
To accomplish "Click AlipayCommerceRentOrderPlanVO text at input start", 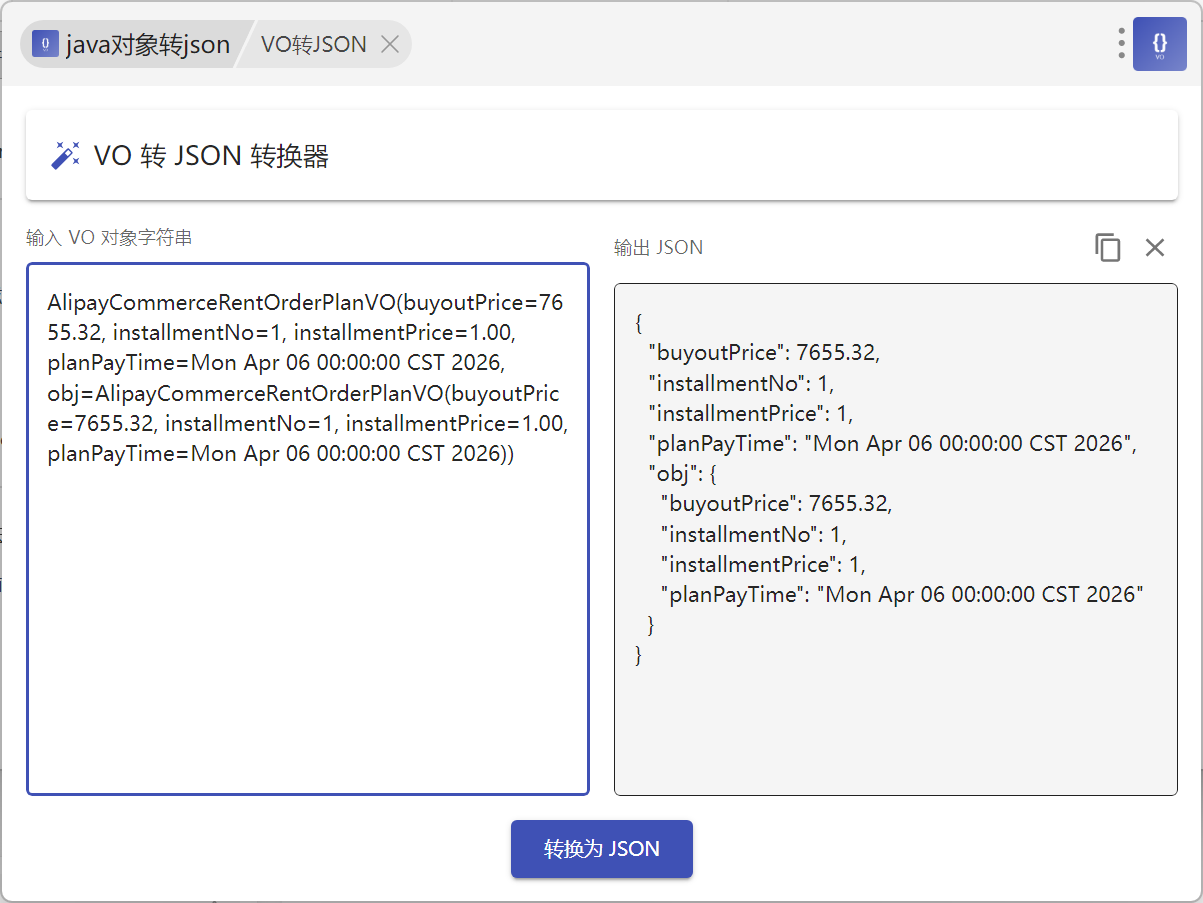I will pos(220,303).
